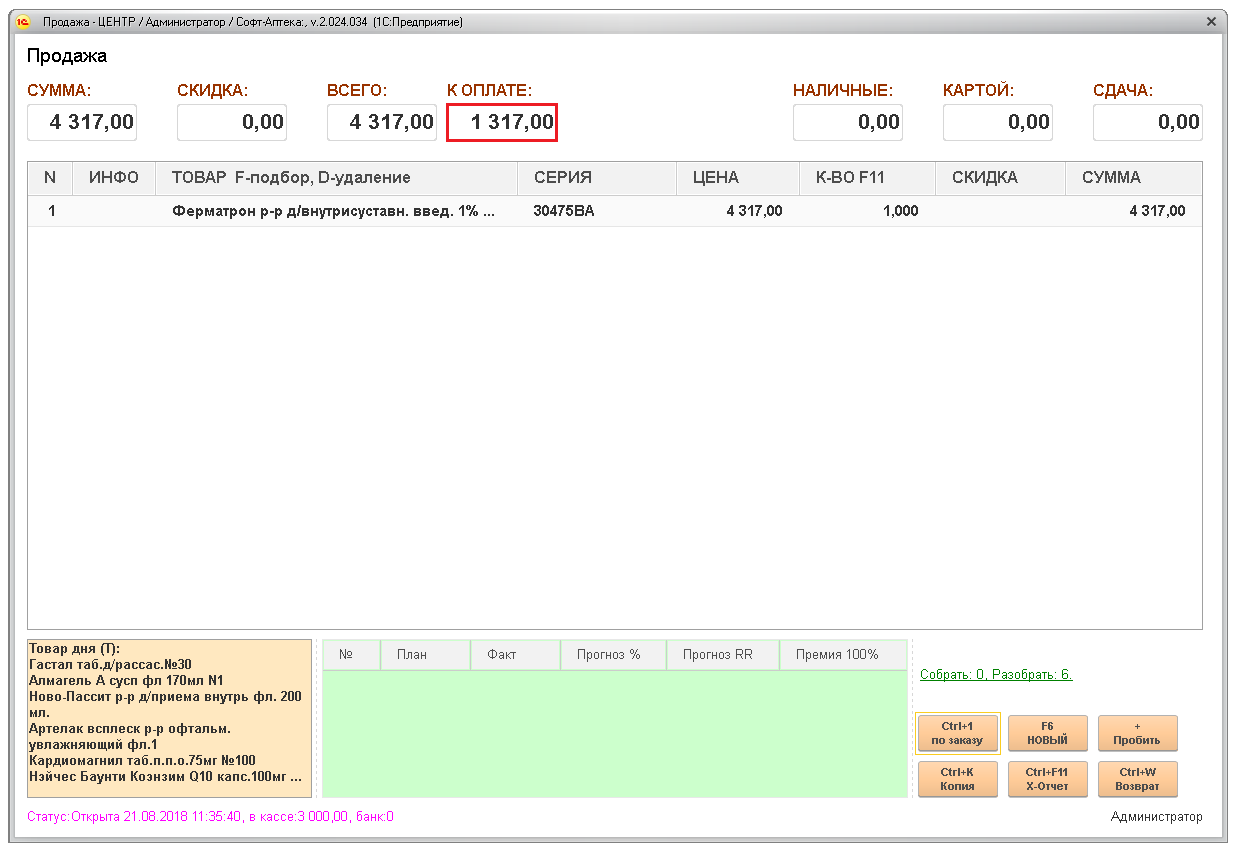Screen dimensions: 1242x848
Task: Open the Ctrl+F11 Х-Отчет button
Action: point(1047,779)
